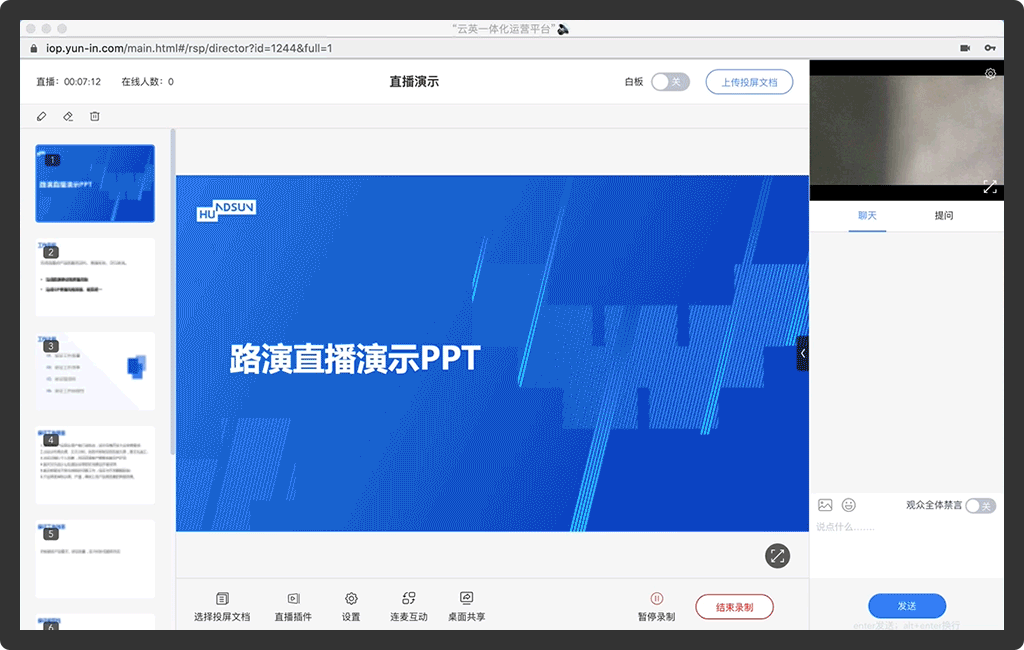Switch to the 提问 tab
The width and height of the screenshot is (1024, 650).
[943, 215]
